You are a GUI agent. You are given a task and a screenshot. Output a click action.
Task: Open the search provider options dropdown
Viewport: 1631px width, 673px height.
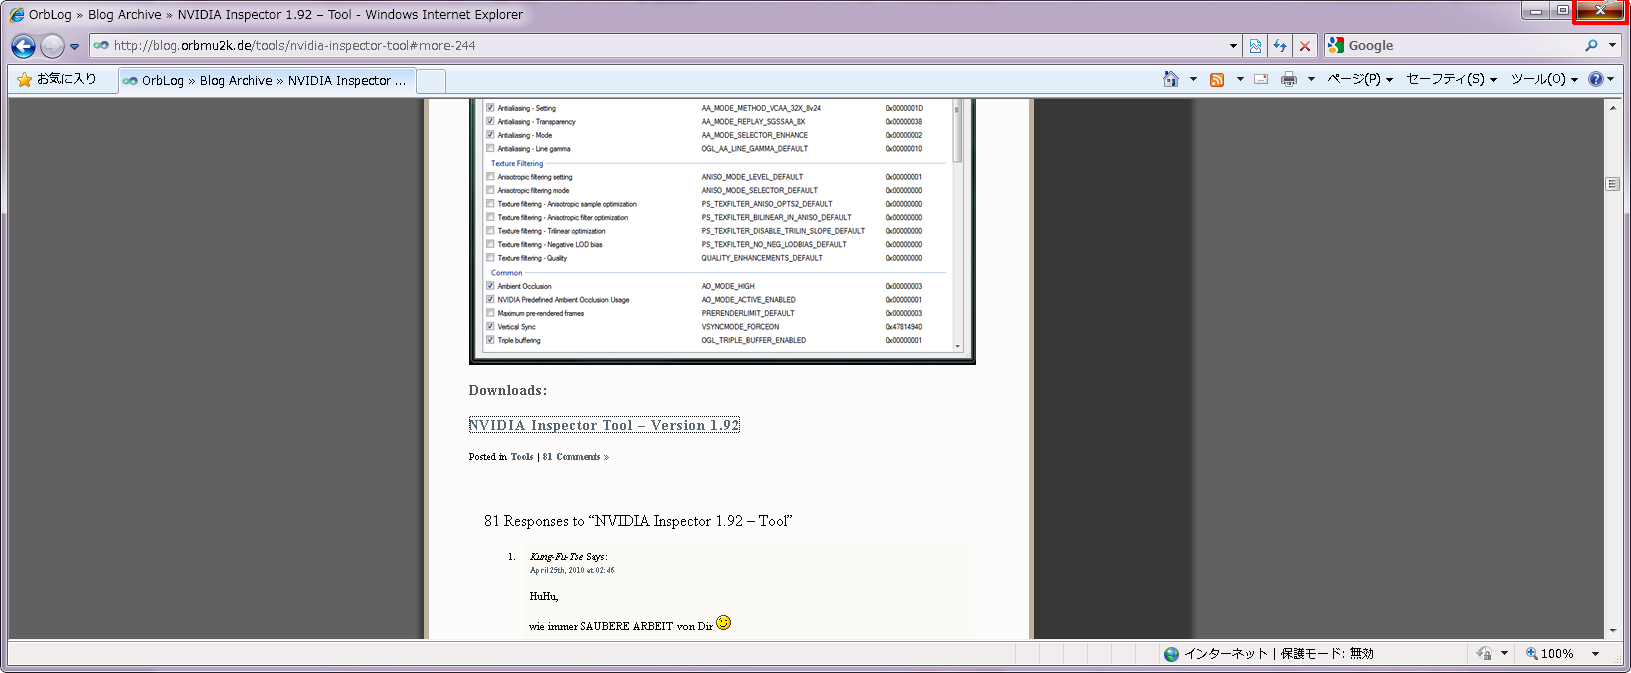point(1612,46)
